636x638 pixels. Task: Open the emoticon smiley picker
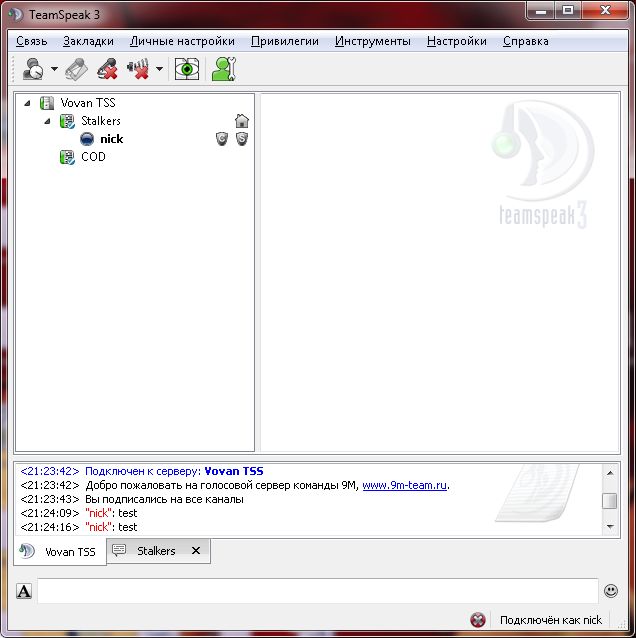click(x=611, y=591)
